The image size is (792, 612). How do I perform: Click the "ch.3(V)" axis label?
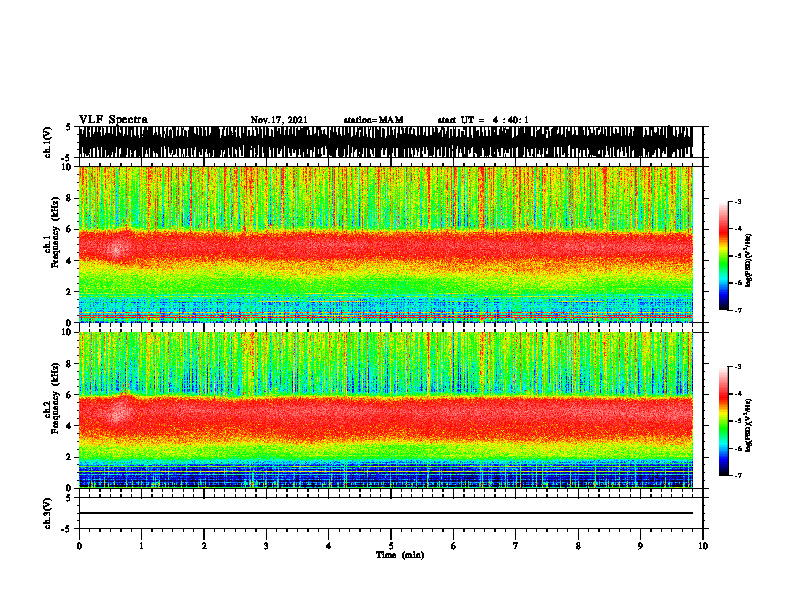click(47, 513)
